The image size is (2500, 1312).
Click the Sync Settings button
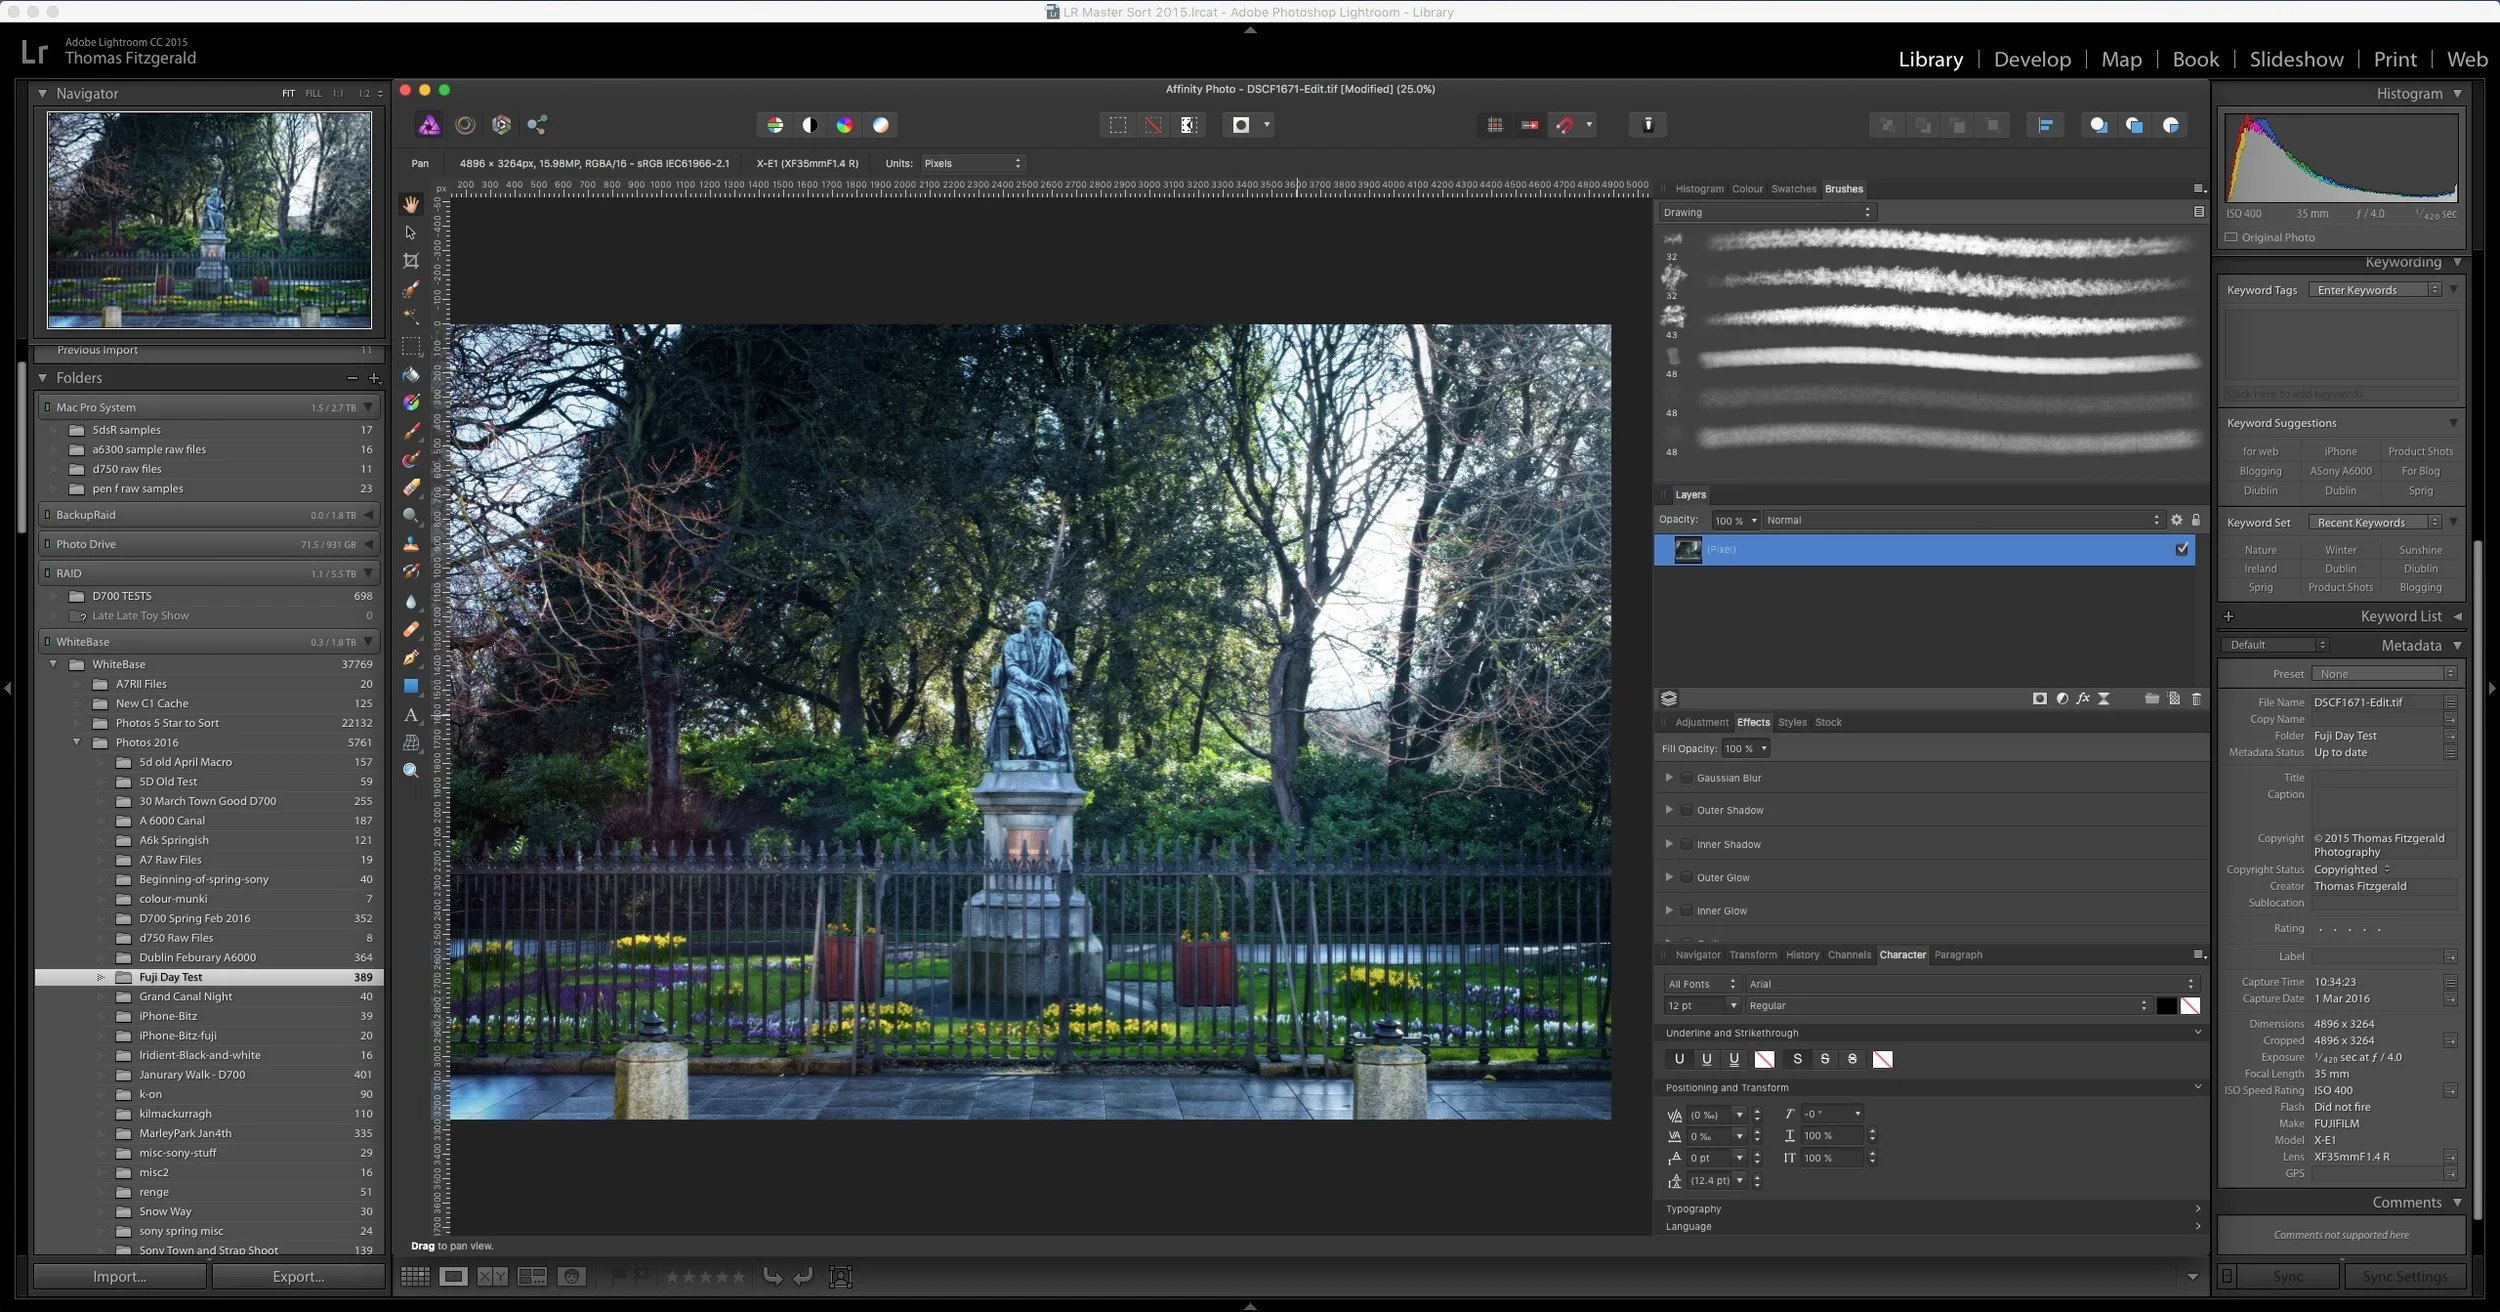(2405, 1277)
